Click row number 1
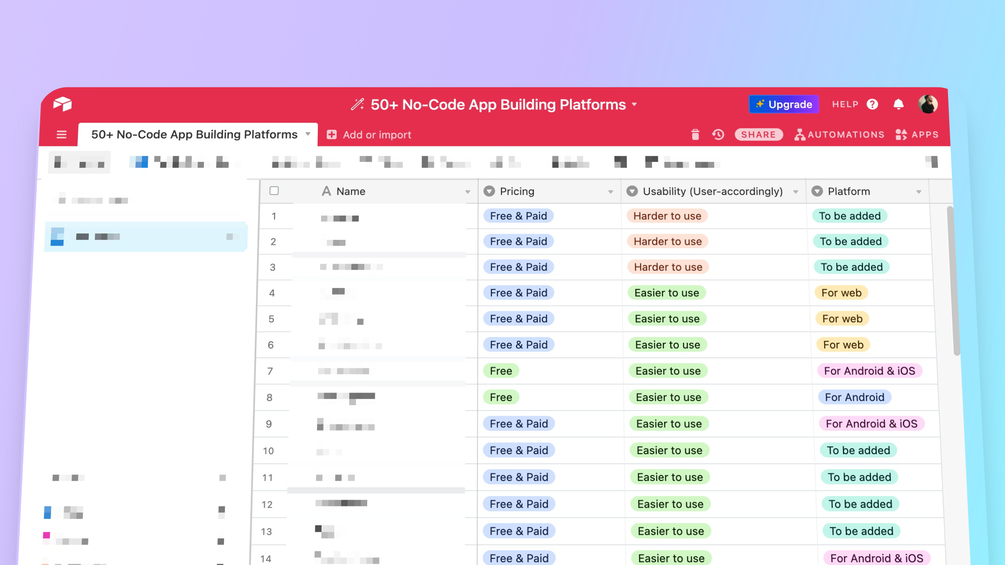Screen dimensions: 1005x565 [274, 216]
